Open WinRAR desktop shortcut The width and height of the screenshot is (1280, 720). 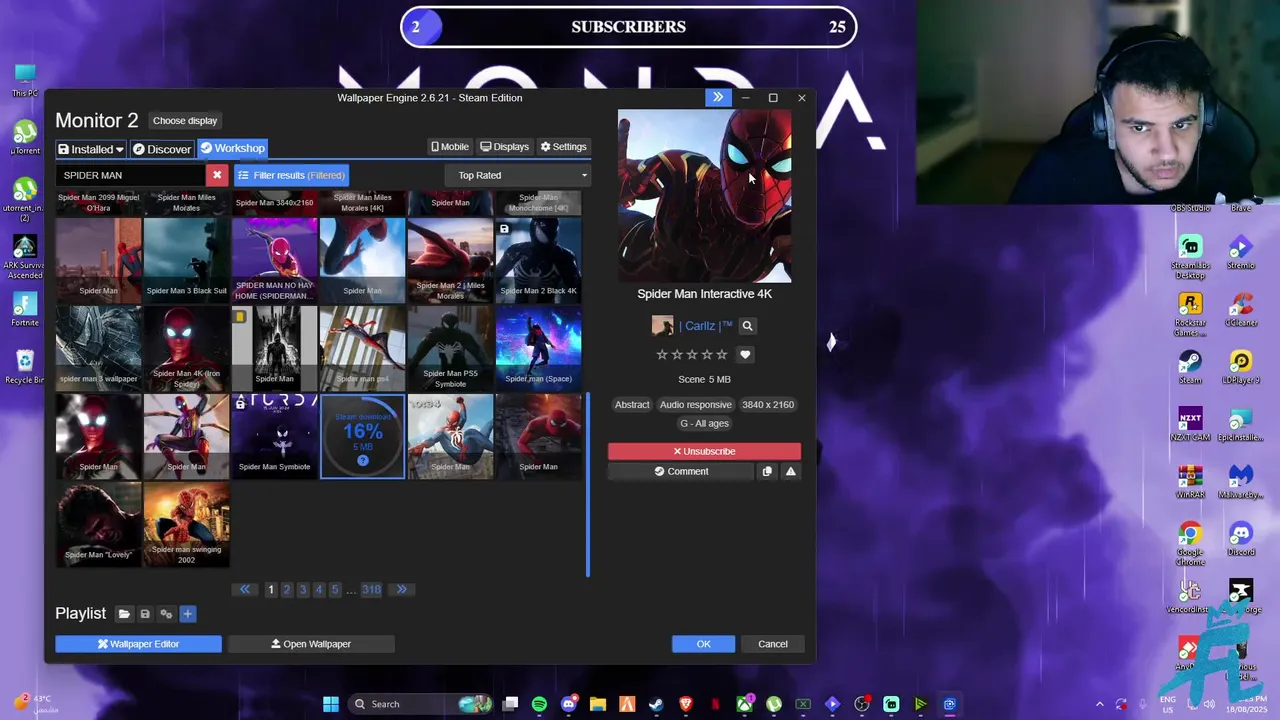point(1190,482)
